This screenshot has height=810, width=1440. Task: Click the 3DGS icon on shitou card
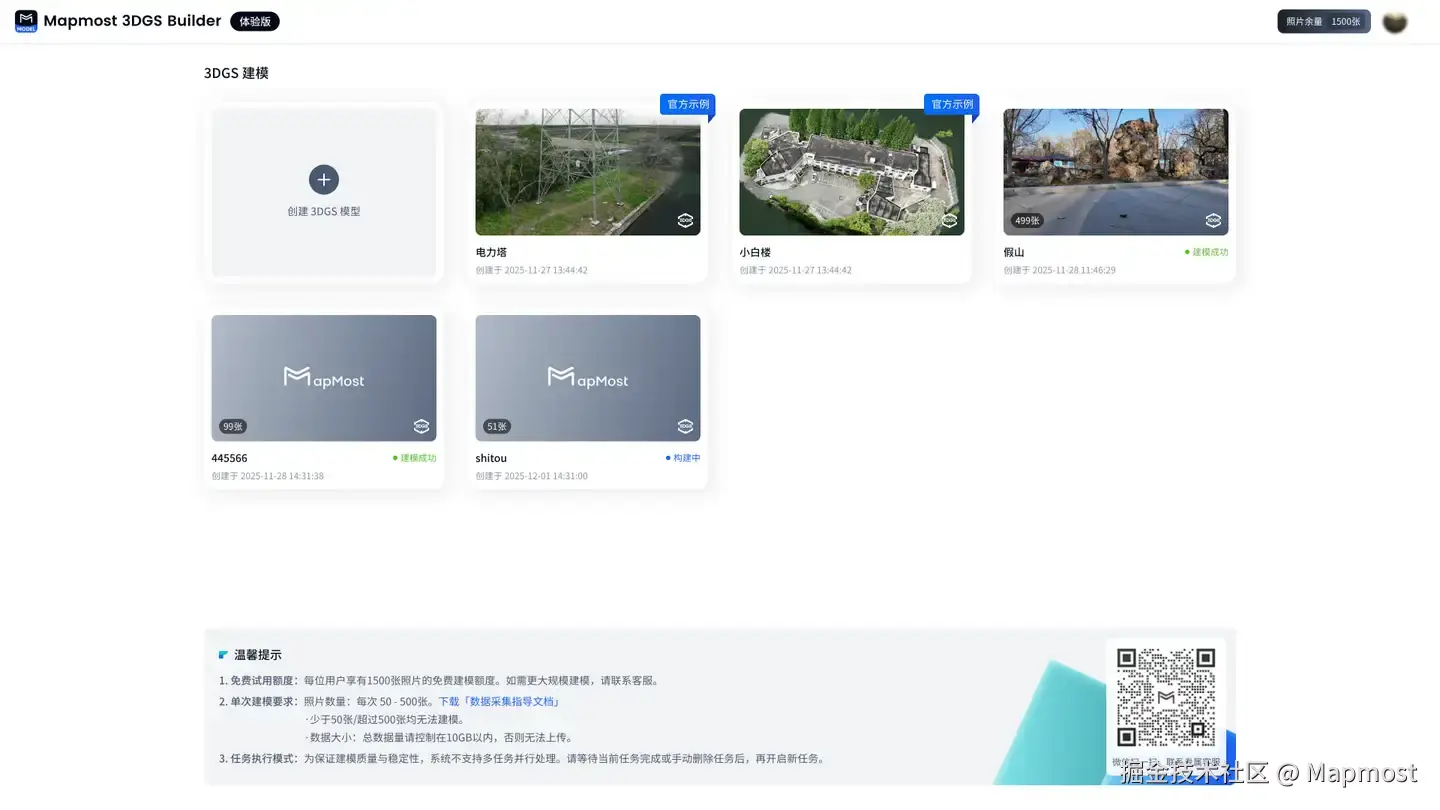pos(685,426)
